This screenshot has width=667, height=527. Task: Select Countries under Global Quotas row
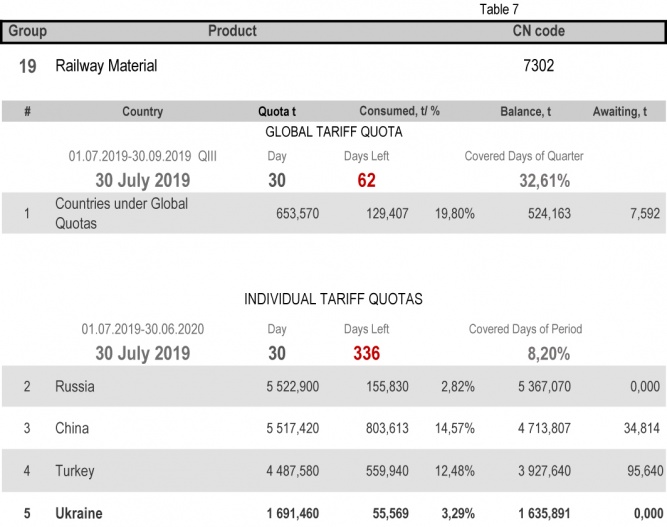click(108, 213)
